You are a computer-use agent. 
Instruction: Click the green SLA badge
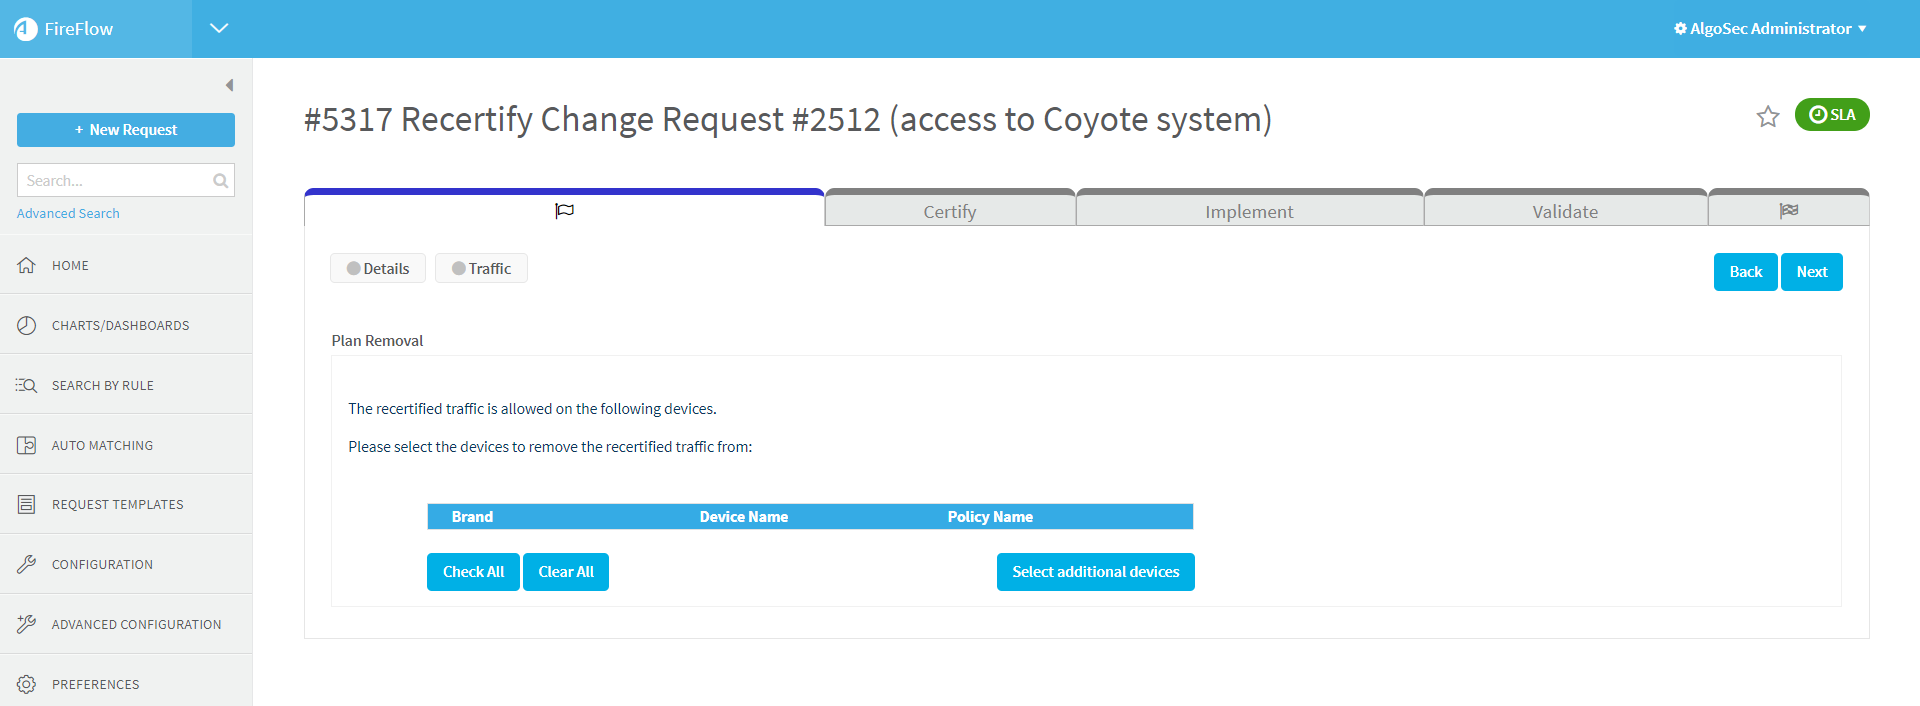tap(1831, 115)
